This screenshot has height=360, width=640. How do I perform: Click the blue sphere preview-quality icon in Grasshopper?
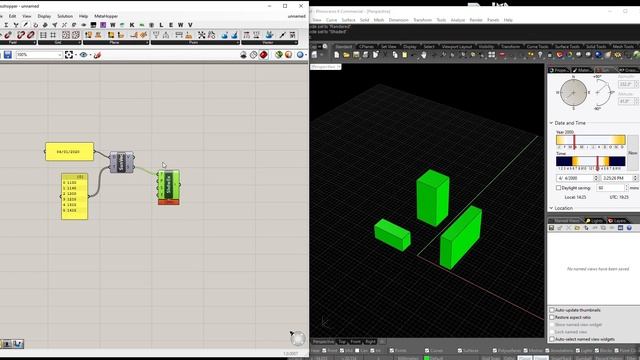tap(300, 55)
